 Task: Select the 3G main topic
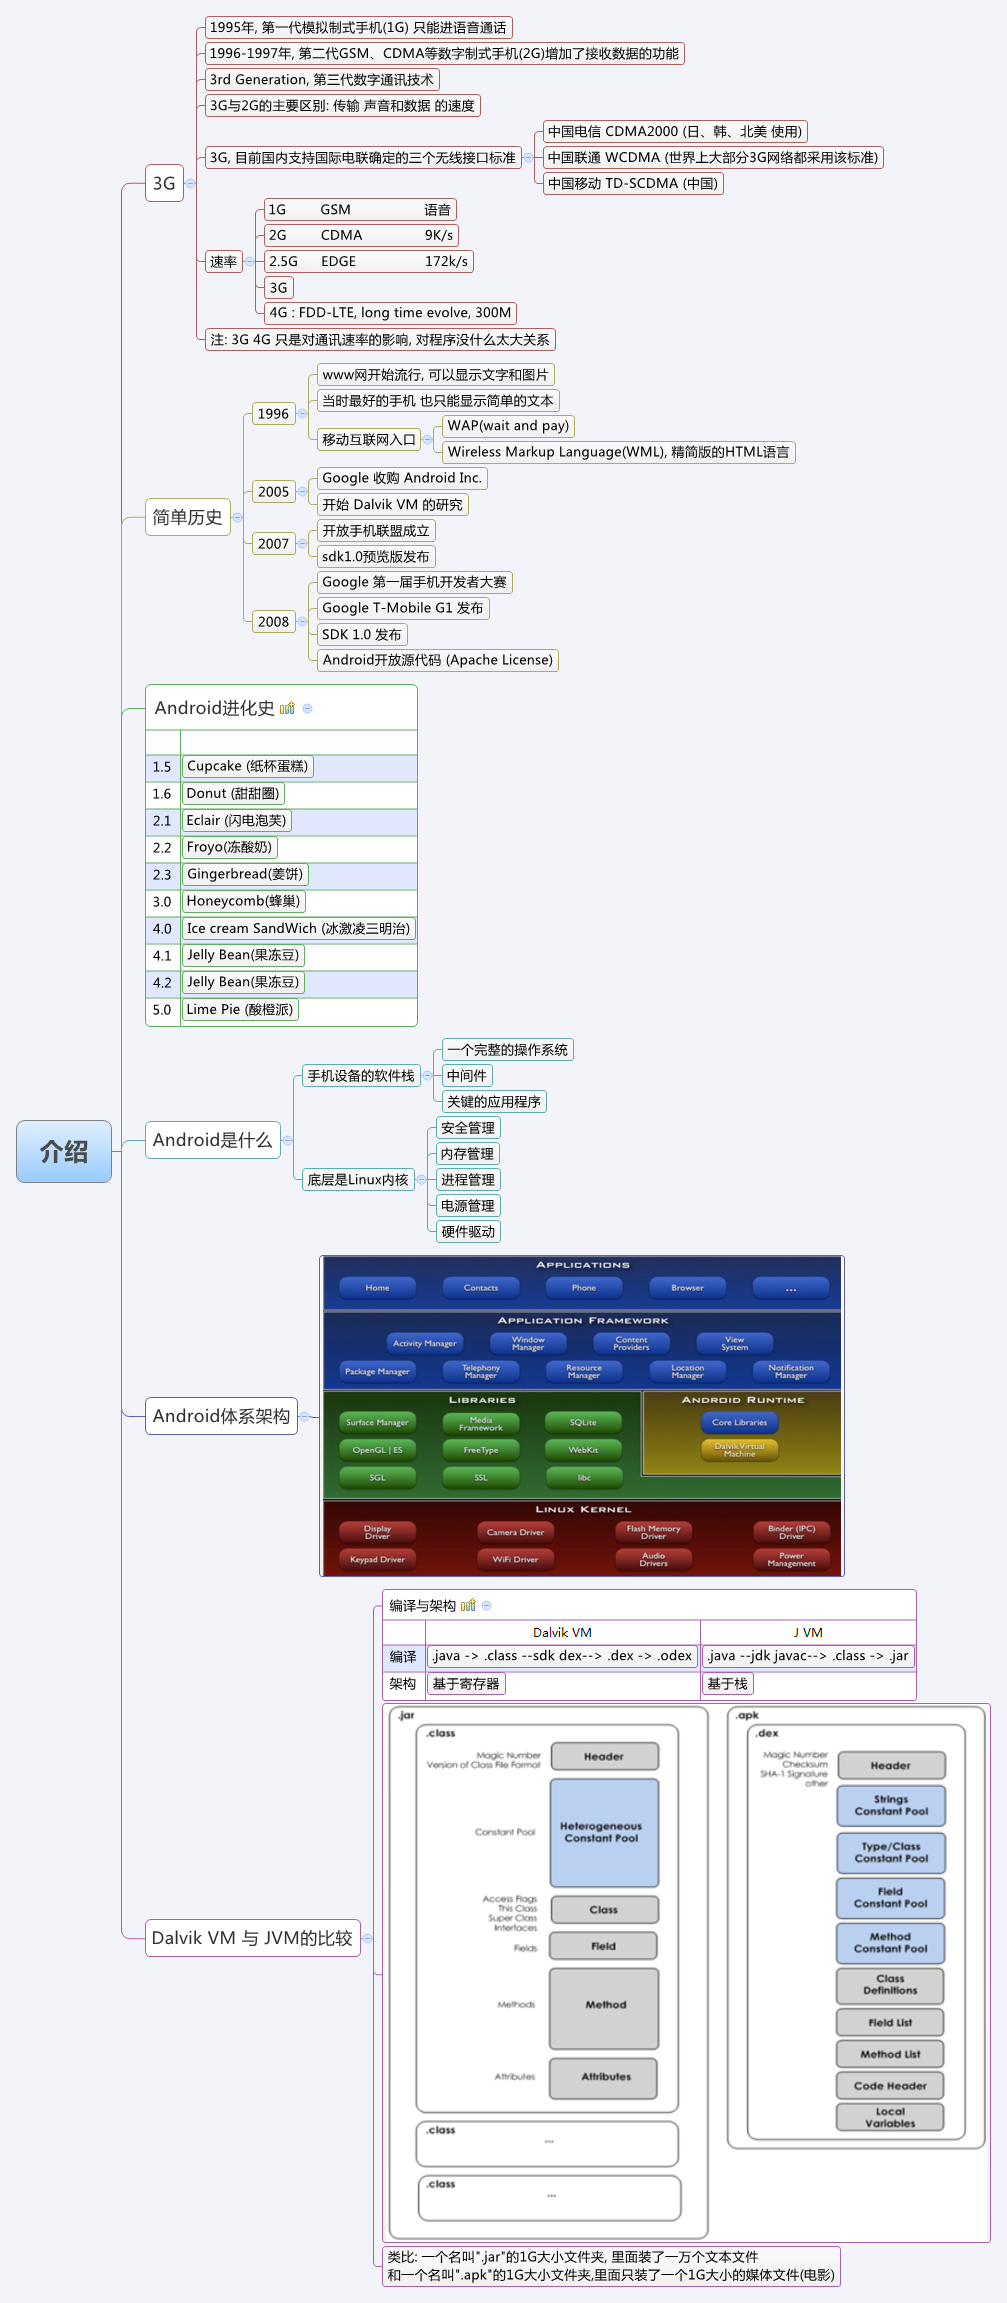coord(164,183)
